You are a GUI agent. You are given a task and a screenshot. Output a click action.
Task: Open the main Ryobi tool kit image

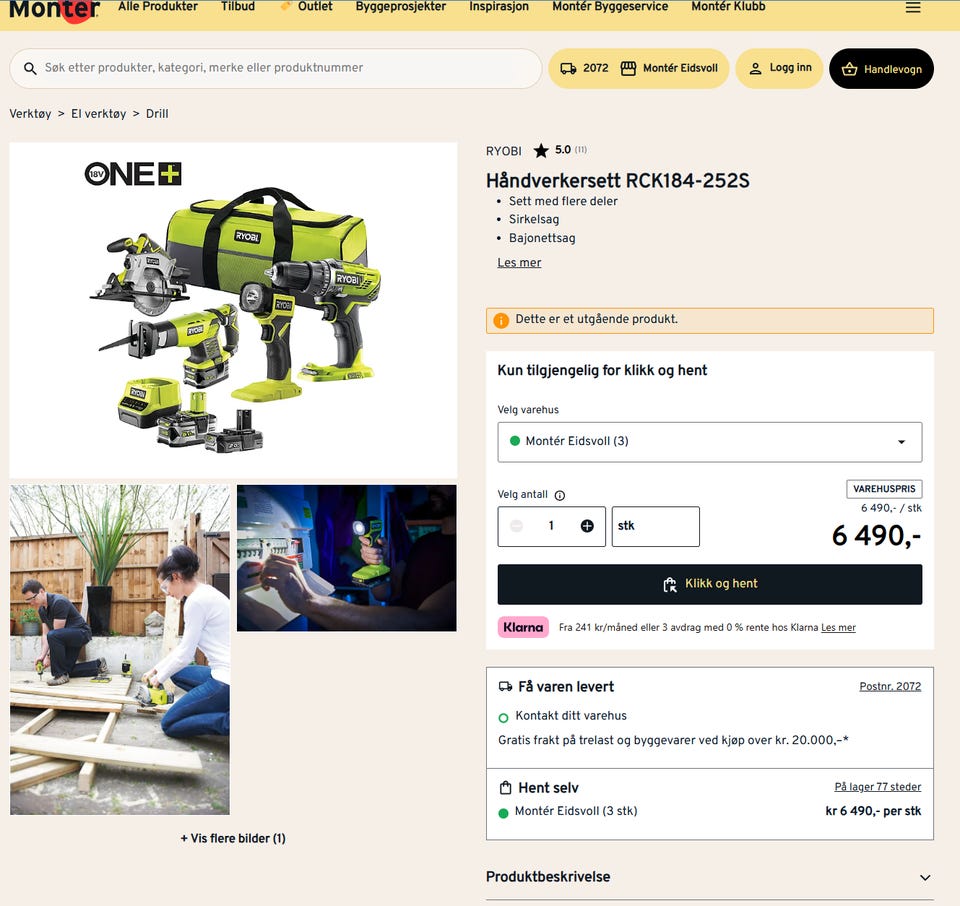pyautogui.click(x=233, y=310)
